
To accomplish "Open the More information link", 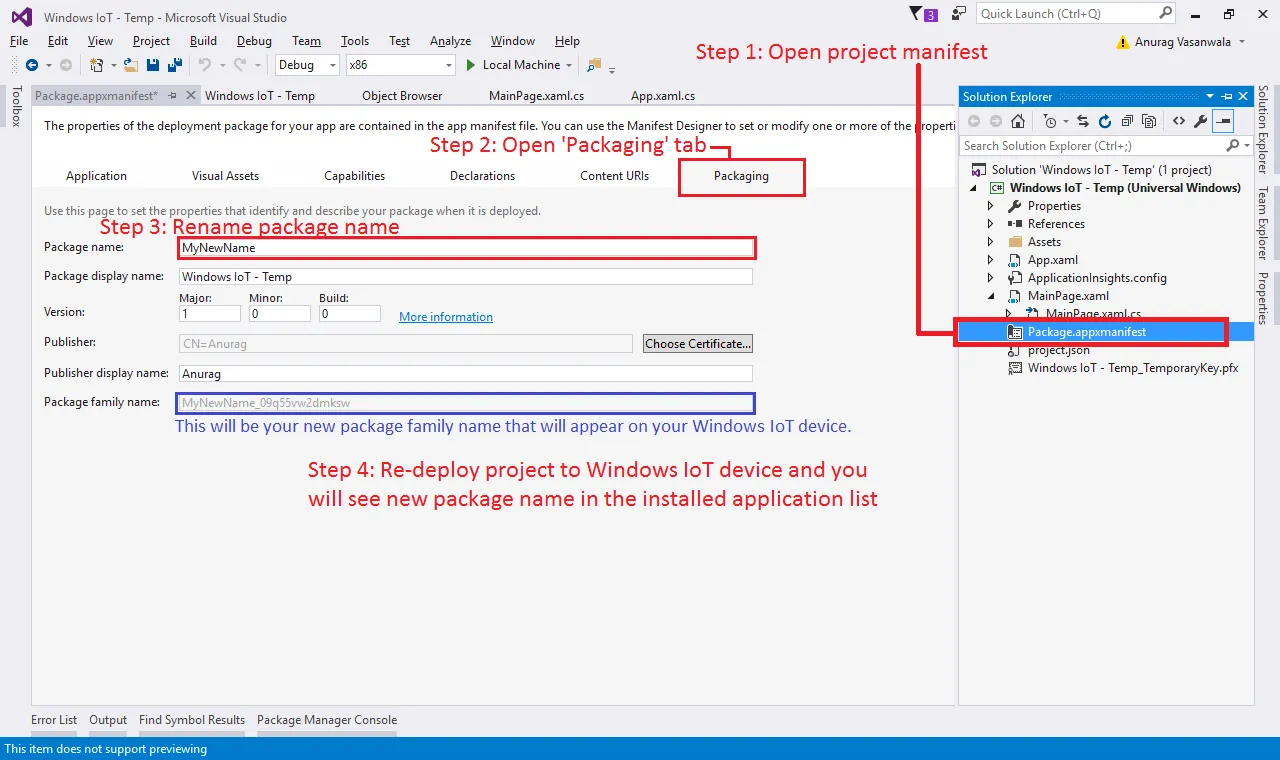I will coord(446,317).
